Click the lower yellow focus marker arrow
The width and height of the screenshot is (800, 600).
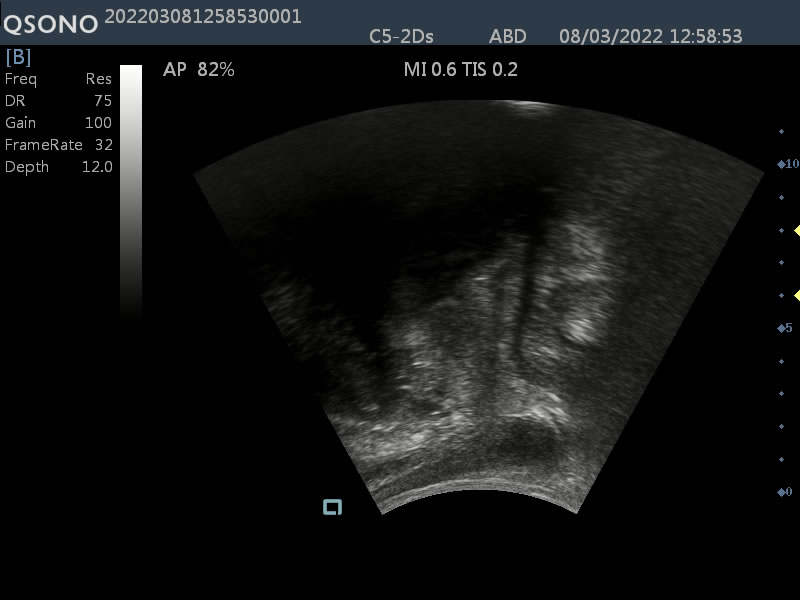[797, 295]
